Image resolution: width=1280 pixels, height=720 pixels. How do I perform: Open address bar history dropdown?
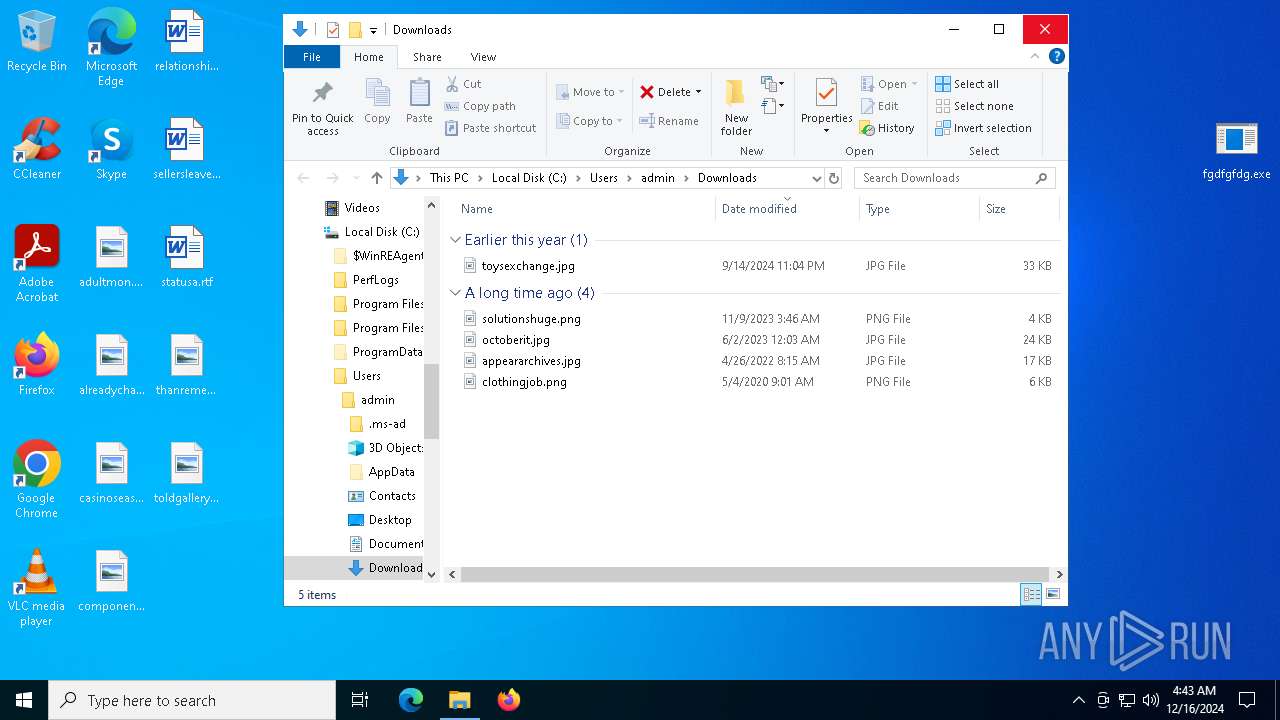point(816,178)
